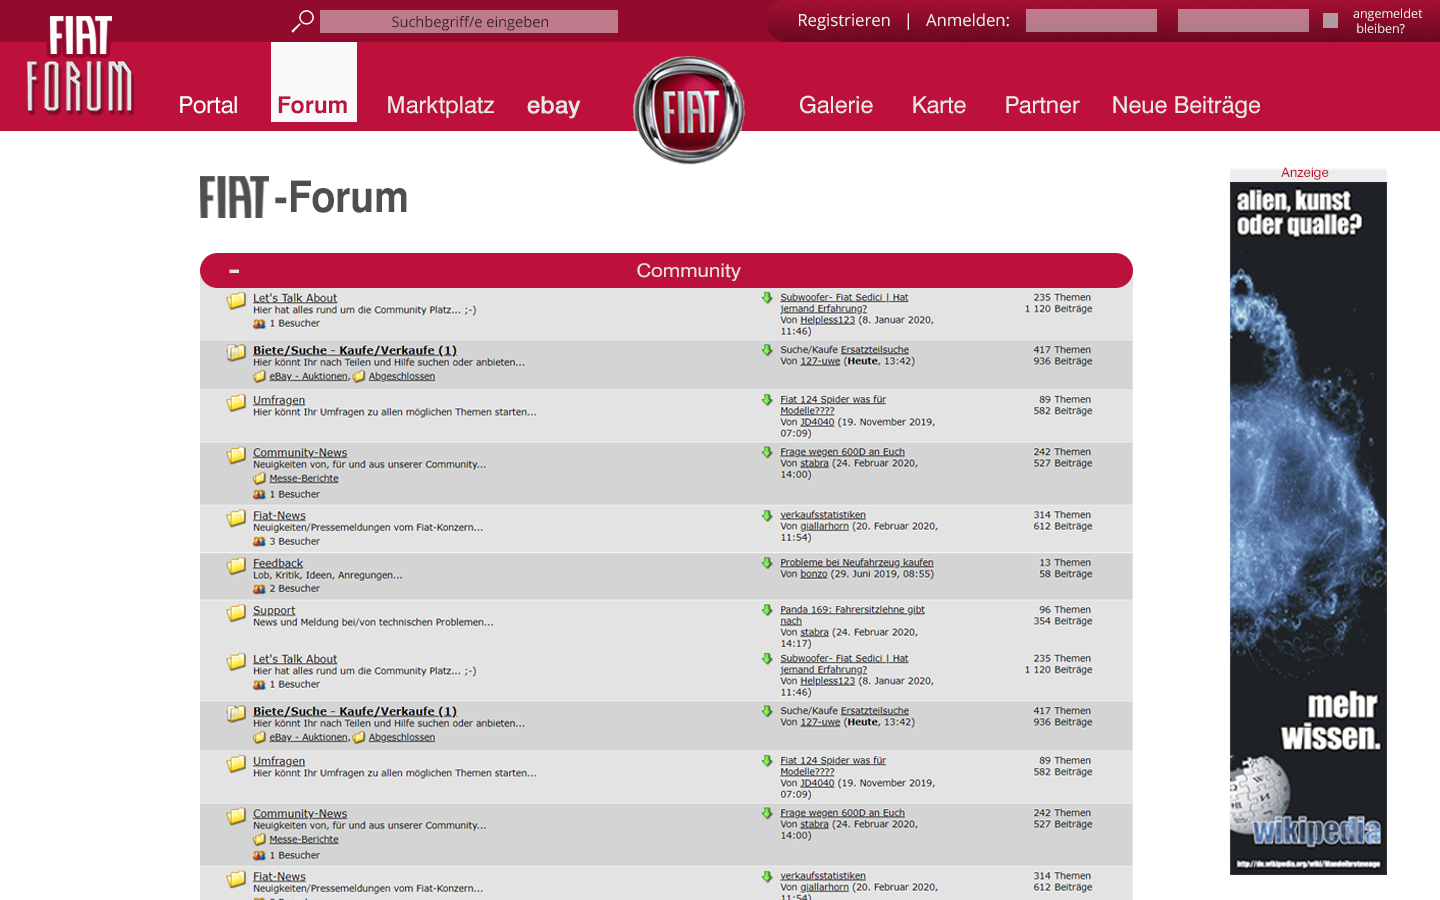
Task: Click green arrow in upper Subwoofer- Fiat Sedici row
Action: pyautogui.click(x=767, y=298)
